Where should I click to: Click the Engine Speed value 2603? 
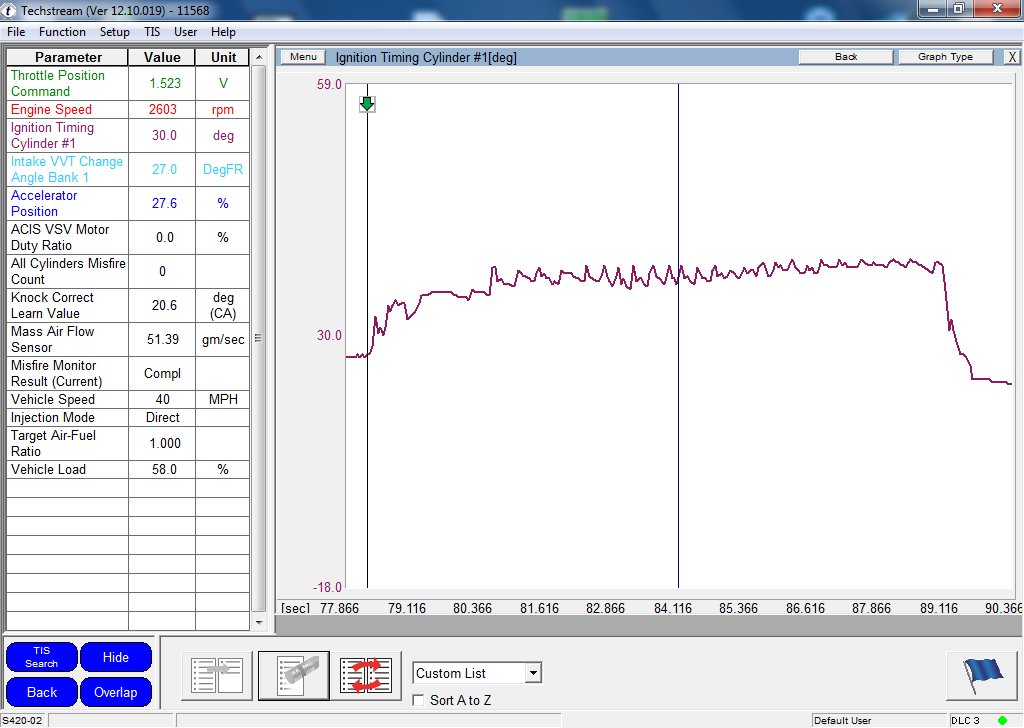pyautogui.click(x=163, y=110)
